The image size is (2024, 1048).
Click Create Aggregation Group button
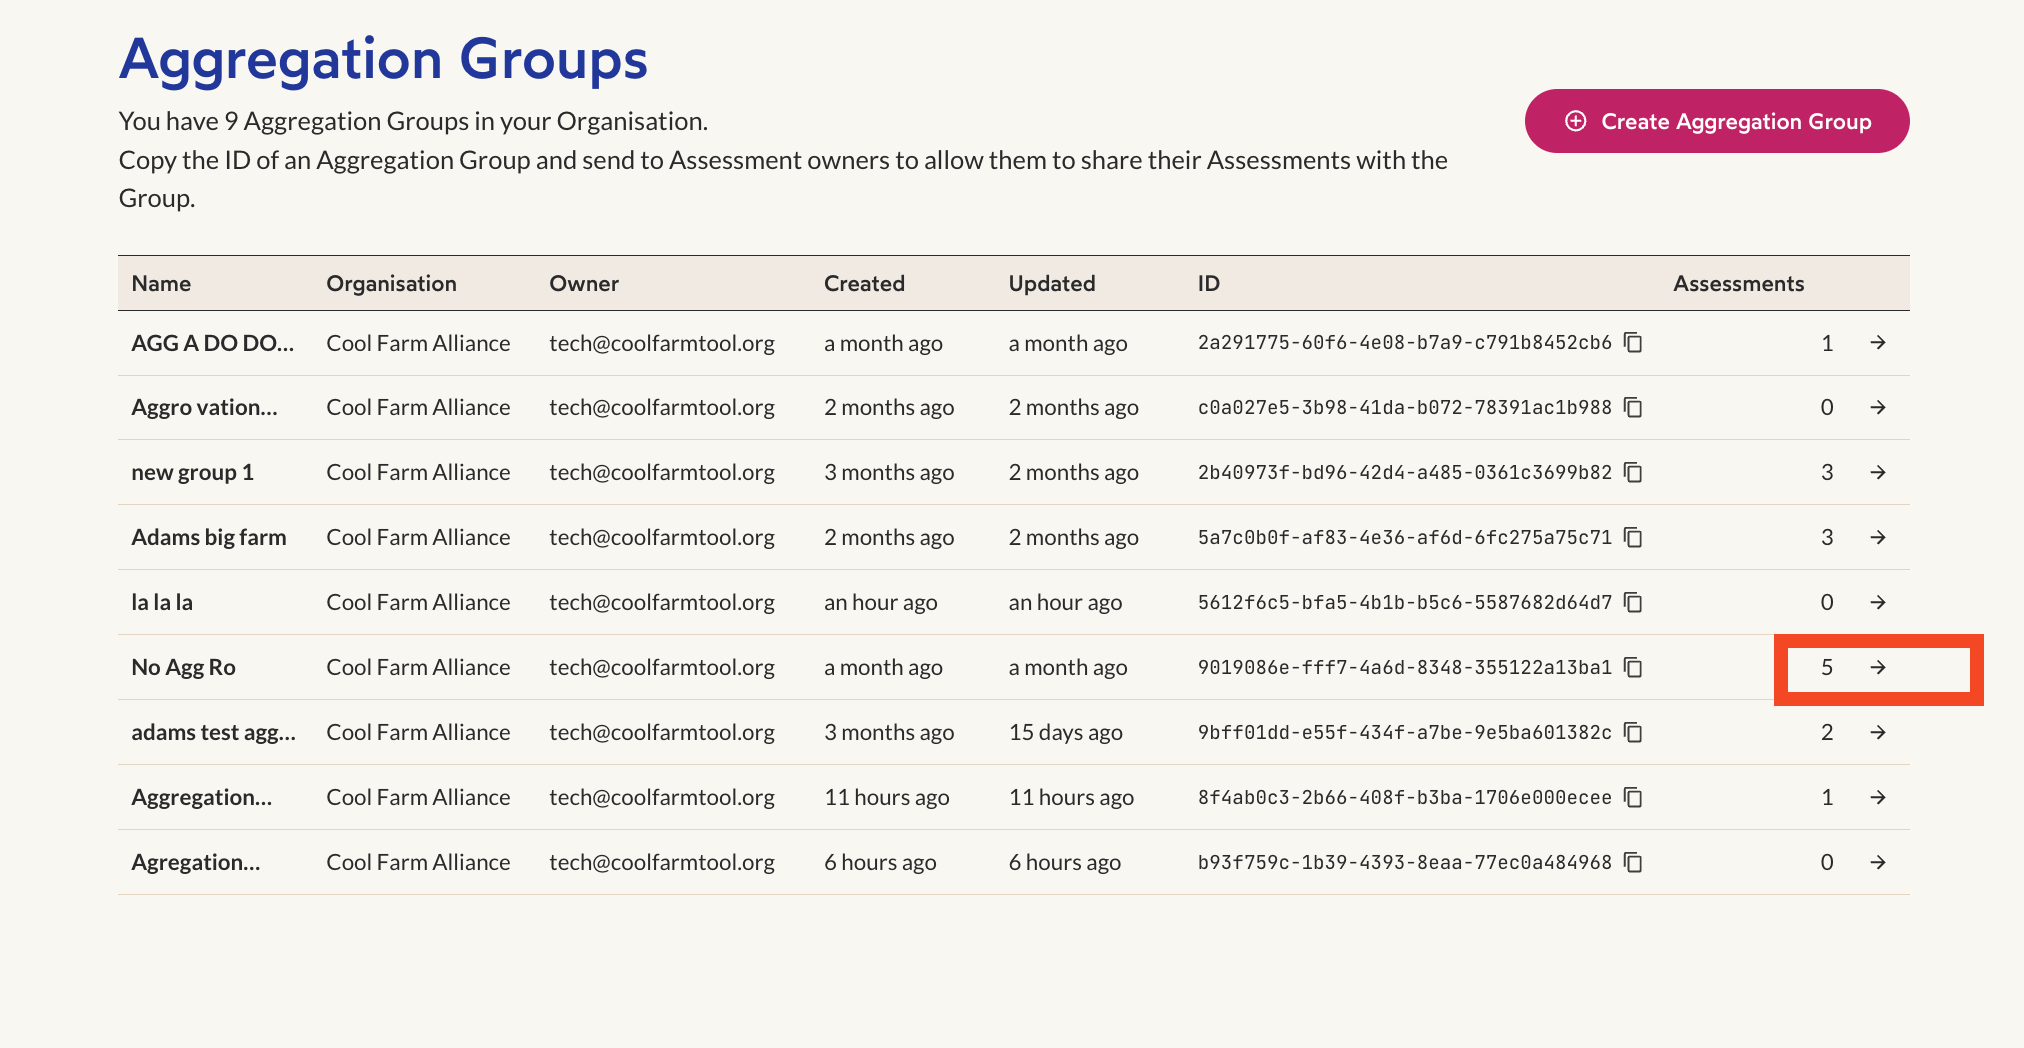pos(1717,121)
